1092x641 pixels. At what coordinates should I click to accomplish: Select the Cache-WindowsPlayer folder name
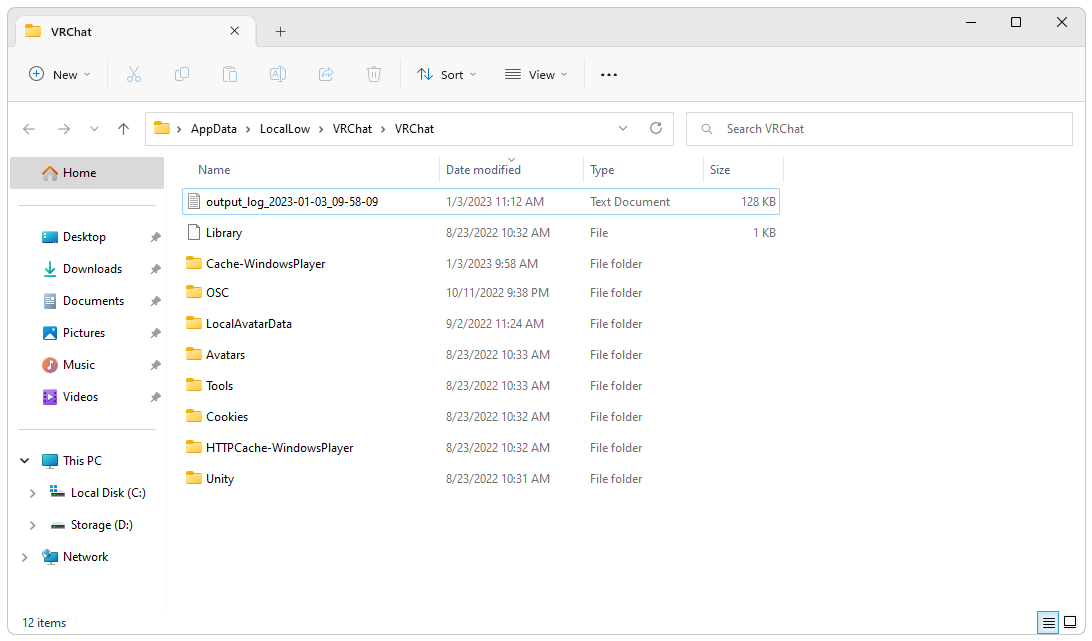[265, 264]
